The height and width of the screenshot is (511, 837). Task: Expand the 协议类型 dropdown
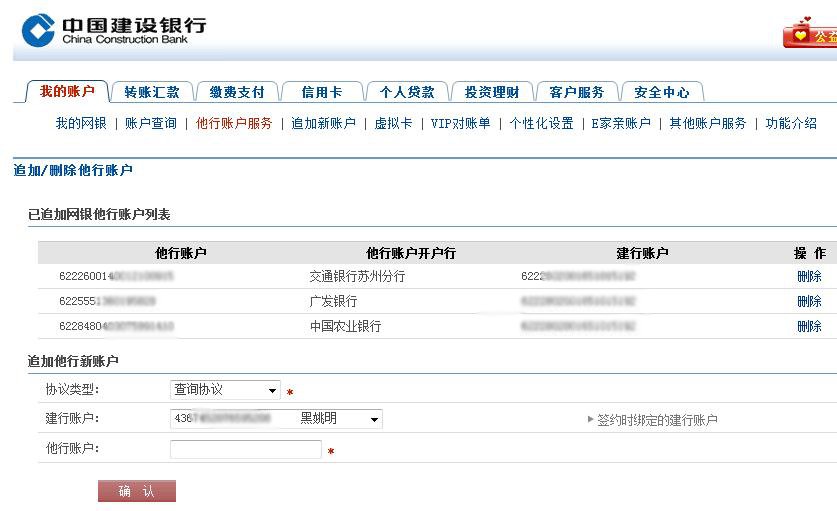click(x=273, y=390)
